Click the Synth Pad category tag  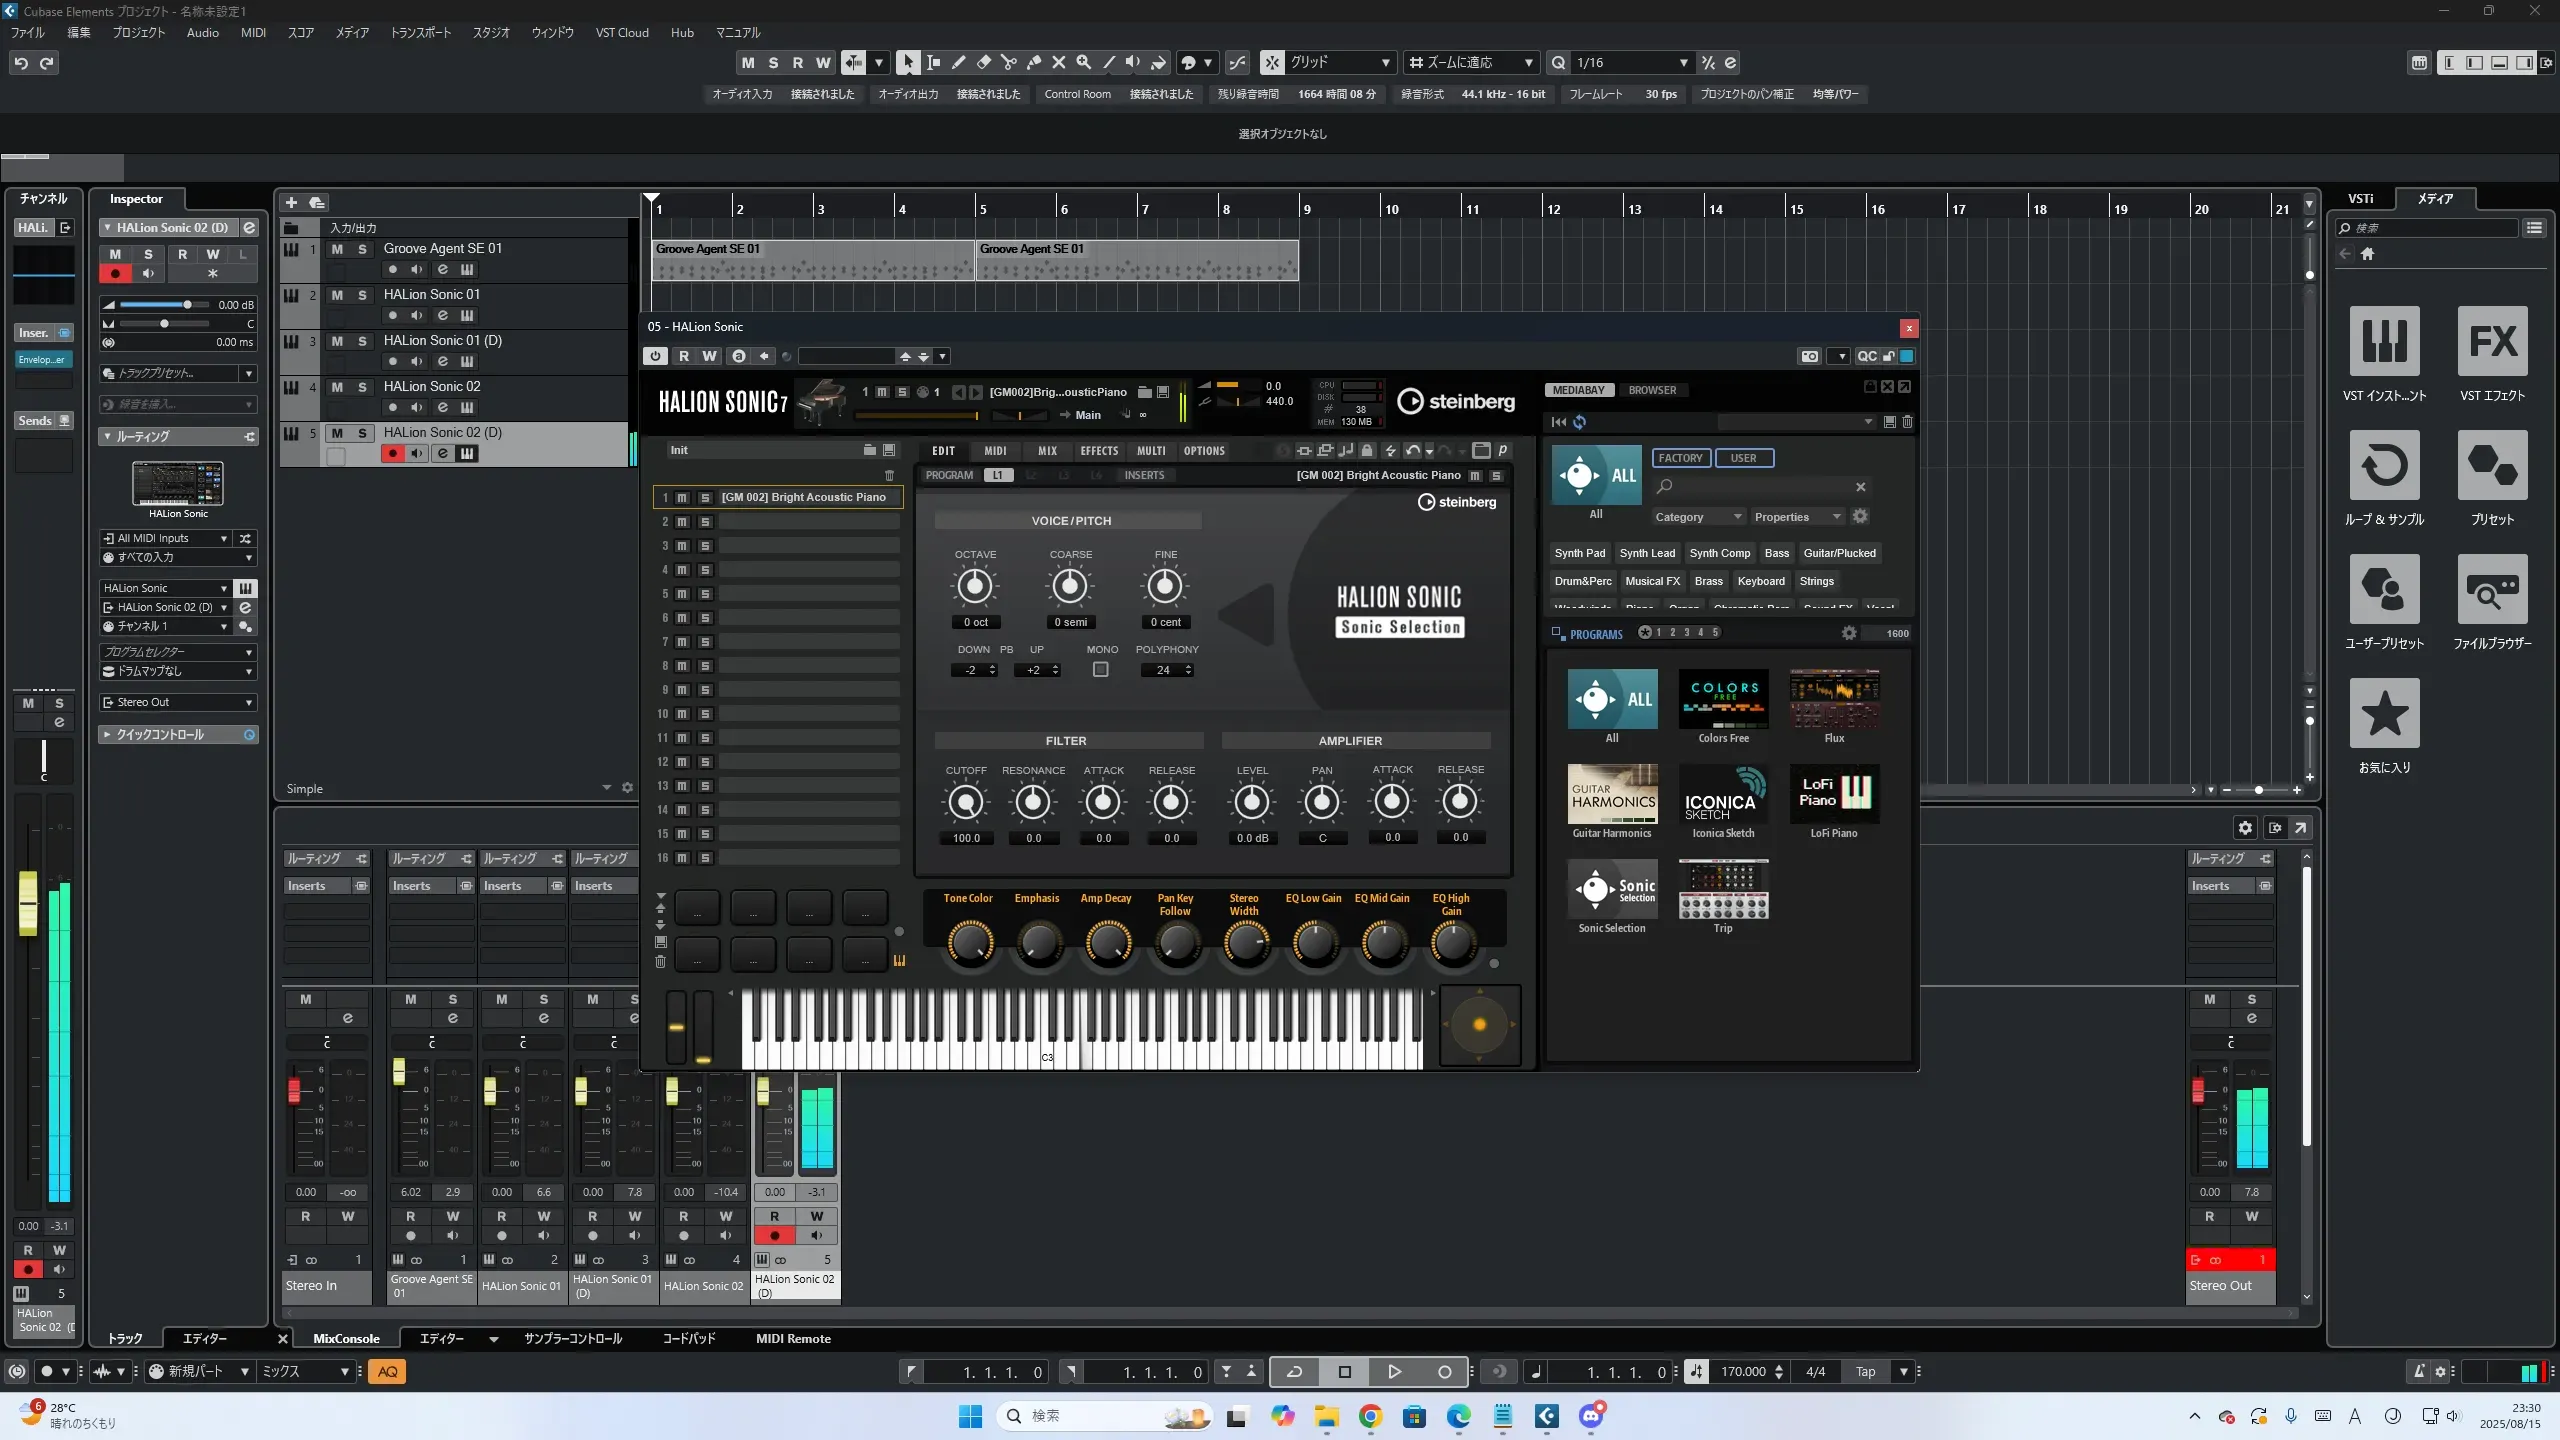(x=1579, y=553)
